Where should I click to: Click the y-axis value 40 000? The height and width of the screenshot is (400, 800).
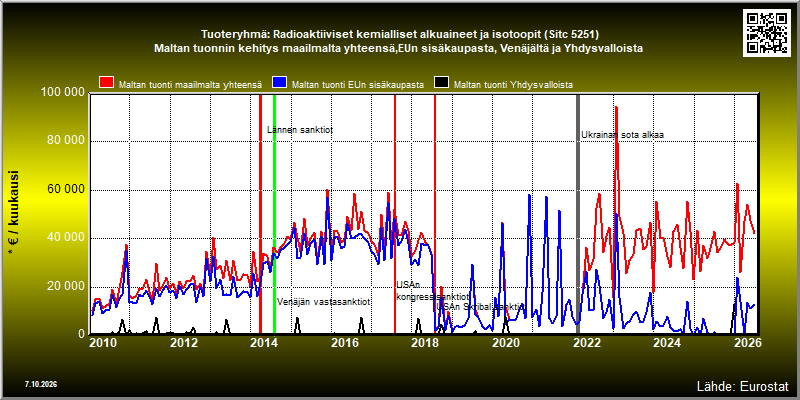click(x=64, y=238)
